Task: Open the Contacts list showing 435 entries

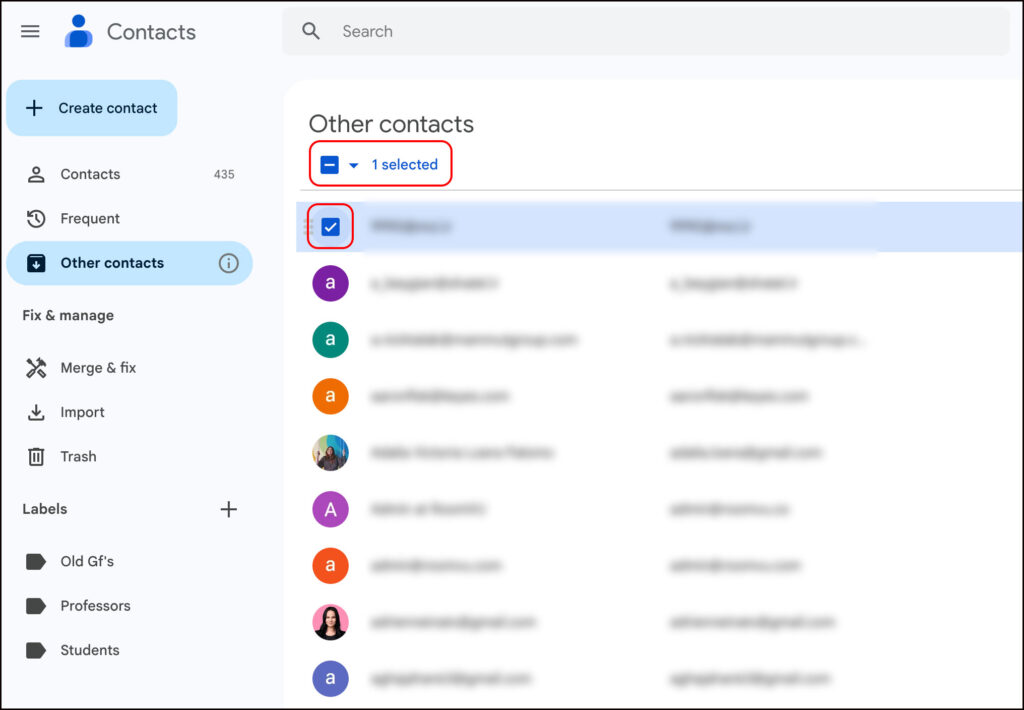Action: point(92,174)
